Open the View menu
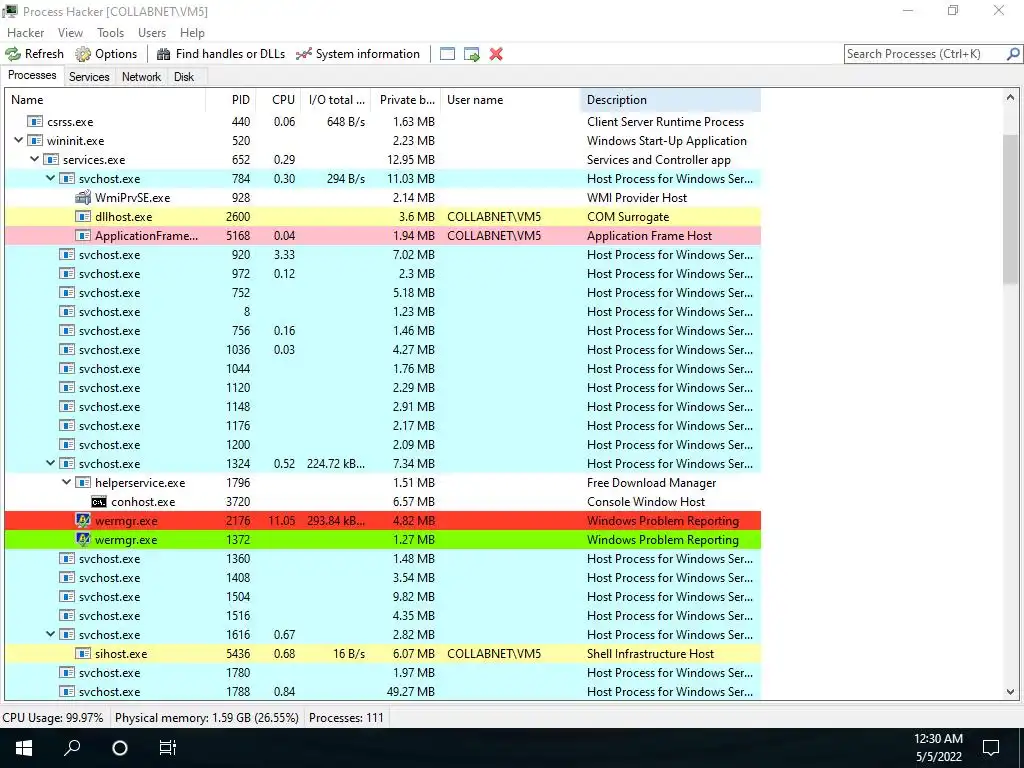Image resolution: width=1024 pixels, height=768 pixels. point(70,33)
